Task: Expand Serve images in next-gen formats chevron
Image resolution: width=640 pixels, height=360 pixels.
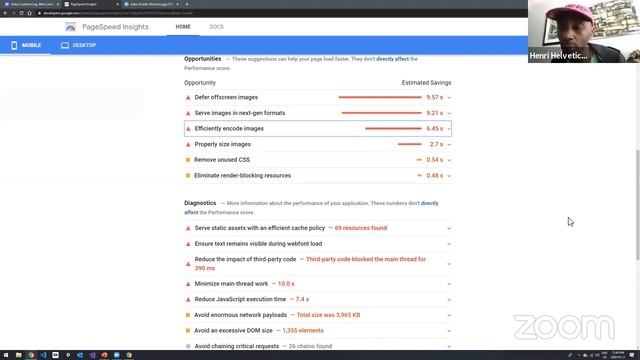Action: [x=449, y=113]
